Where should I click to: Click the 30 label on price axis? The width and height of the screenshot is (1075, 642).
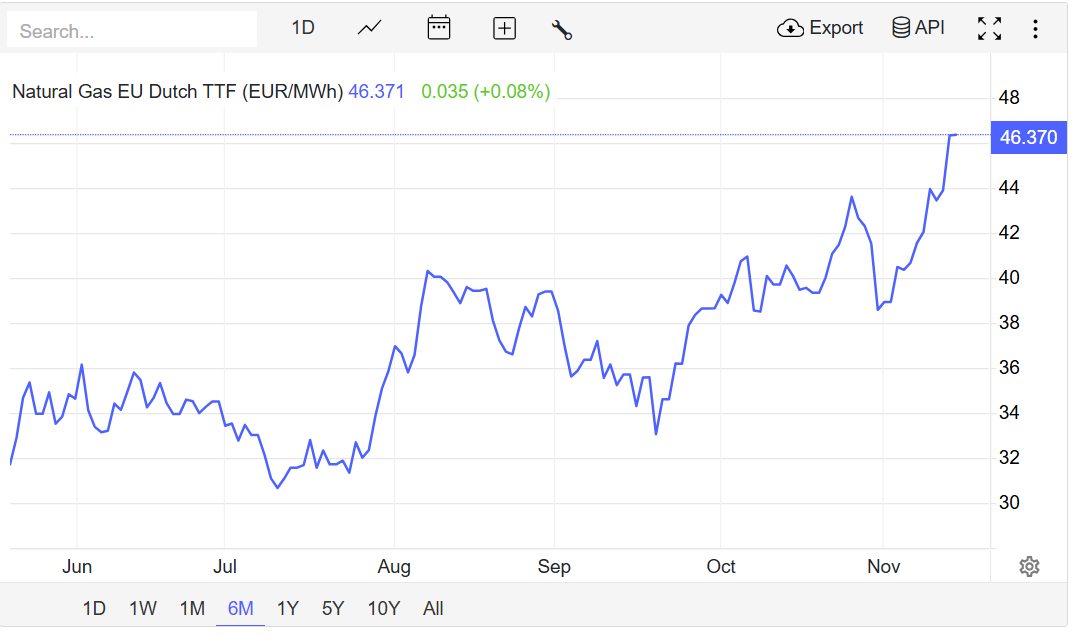(1008, 502)
